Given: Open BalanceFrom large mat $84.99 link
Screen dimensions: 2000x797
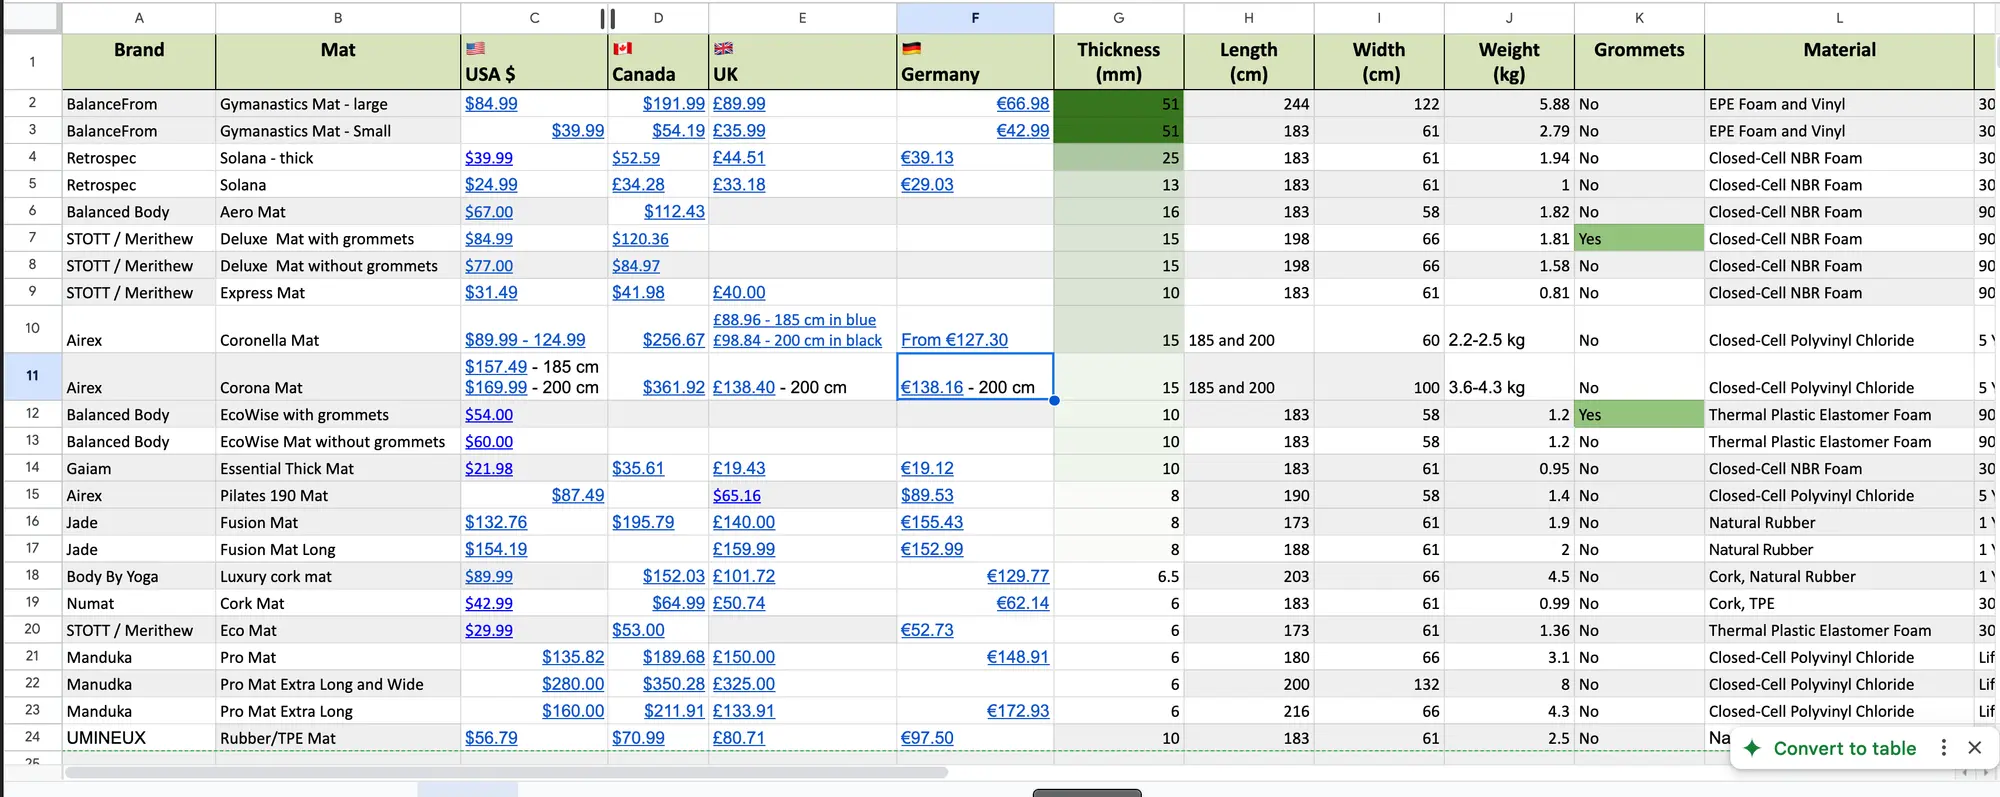Looking at the screenshot, I should coord(491,104).
